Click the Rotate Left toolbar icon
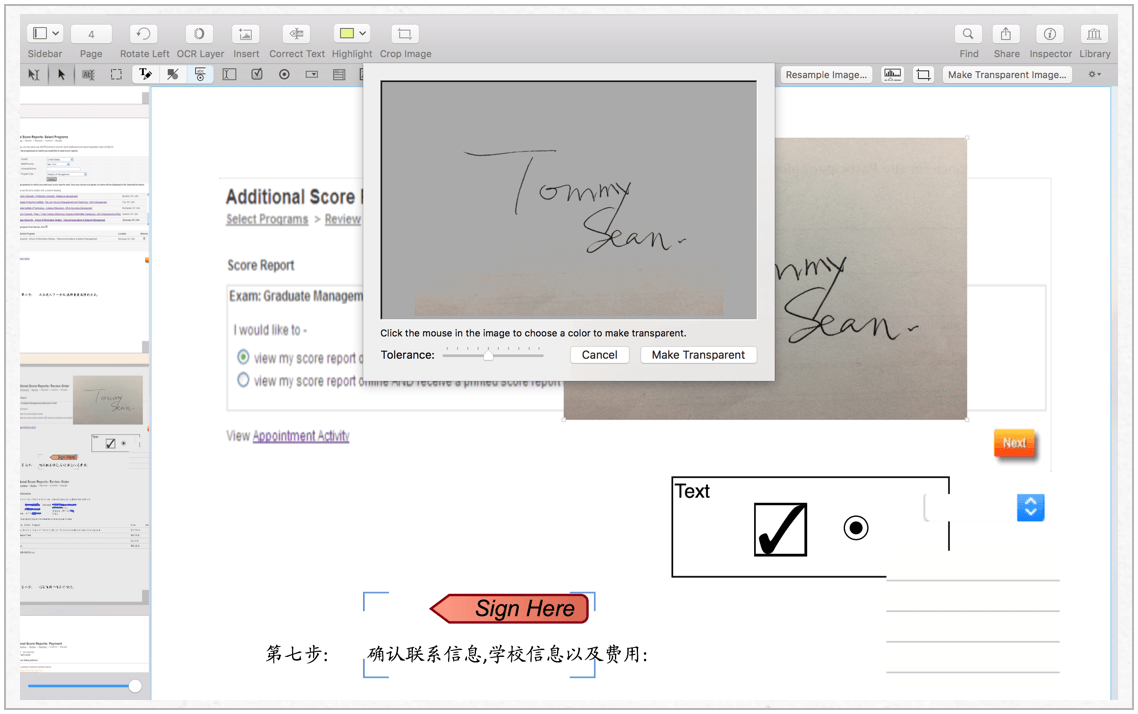Viewport: 1138px width, 714px height. 144,34
